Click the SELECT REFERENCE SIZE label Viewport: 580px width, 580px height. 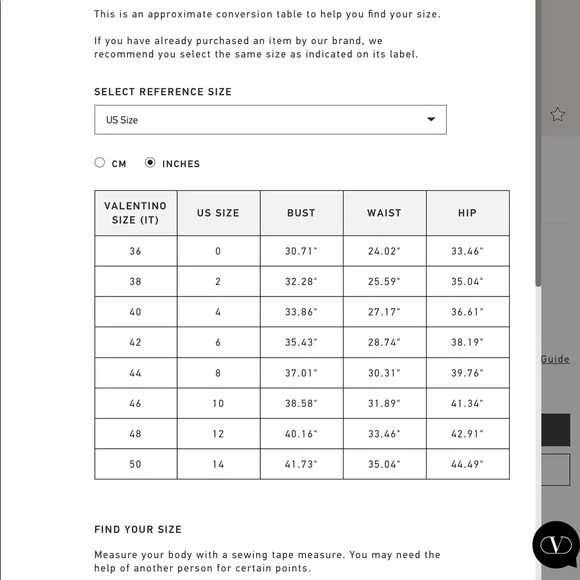click(x=163, y=92)
